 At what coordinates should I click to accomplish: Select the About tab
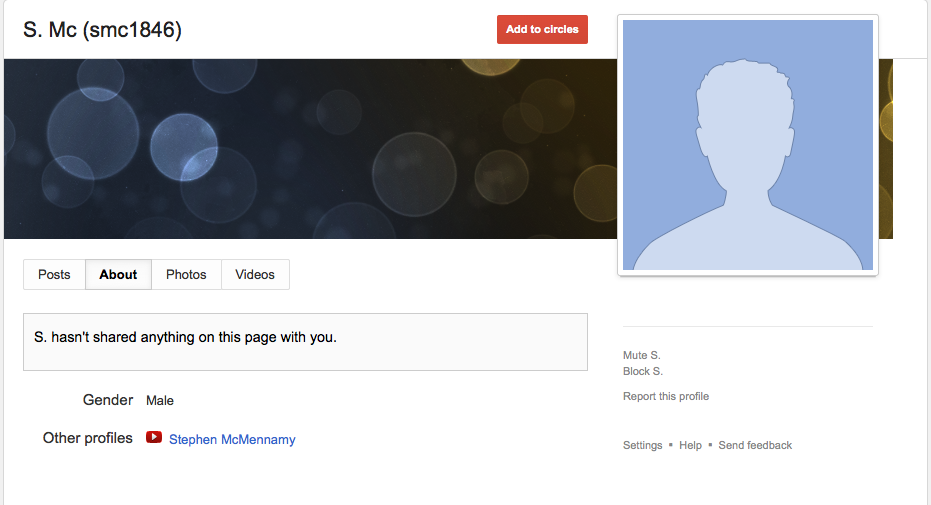tap(118, 274)
